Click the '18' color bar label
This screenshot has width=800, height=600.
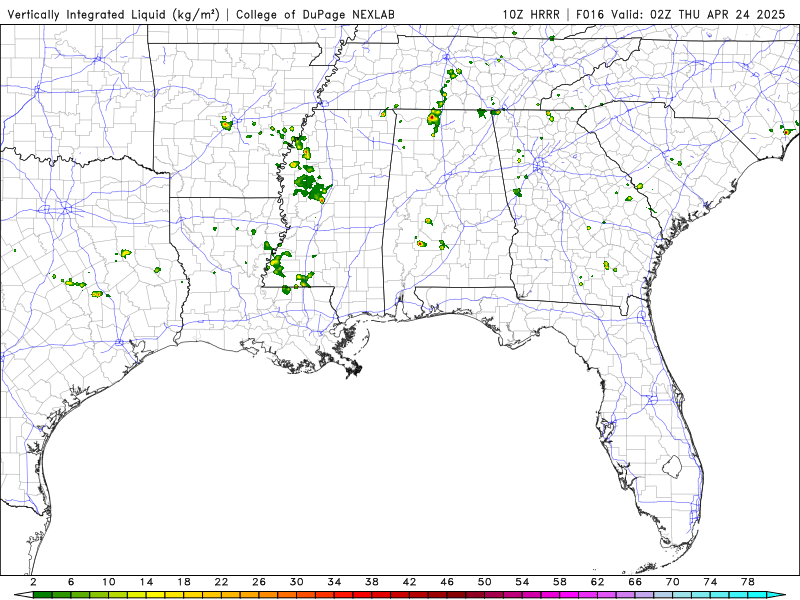click(184, 582)
